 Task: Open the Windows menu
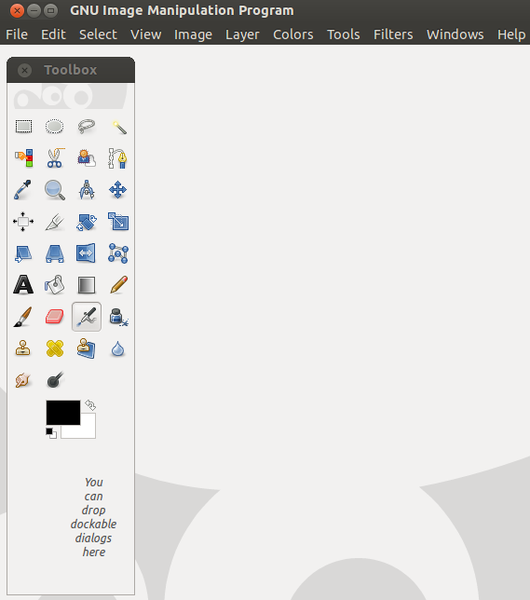click(455, 35)
